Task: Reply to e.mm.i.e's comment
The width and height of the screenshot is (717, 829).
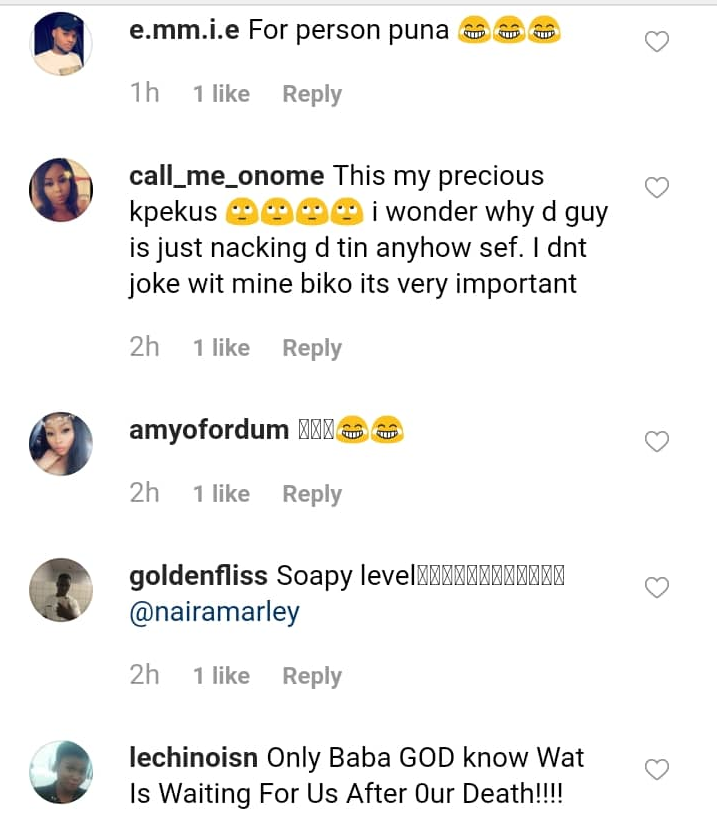Action: [312, 94]
